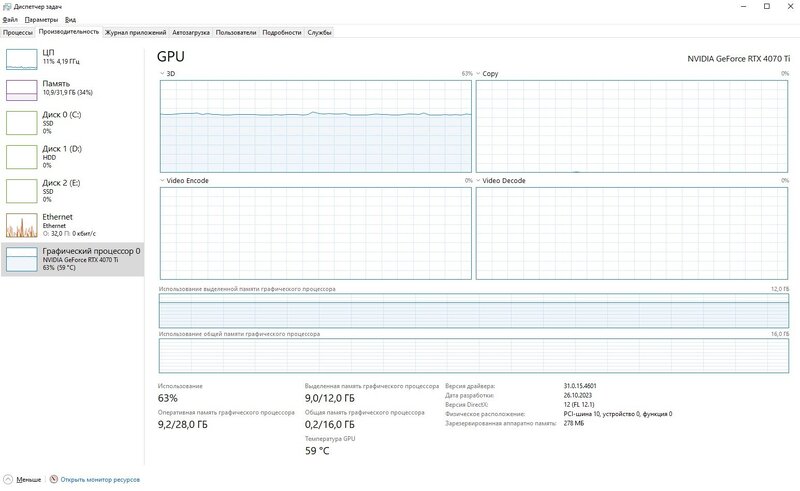Select the Ethernet activity graph thumbnail

click(21, 224)
